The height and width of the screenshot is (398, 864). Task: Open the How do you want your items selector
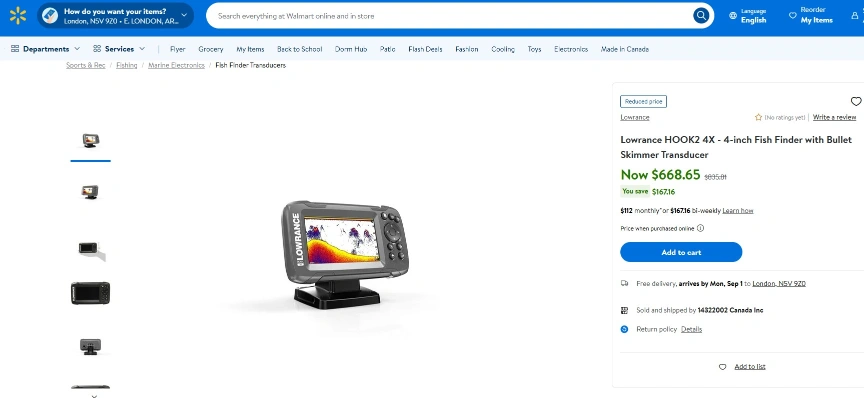pos(116,16)
